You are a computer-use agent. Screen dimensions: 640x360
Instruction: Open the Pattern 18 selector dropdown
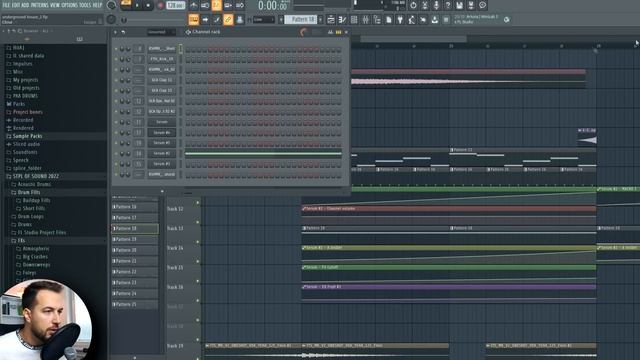(x=302, y=19)
